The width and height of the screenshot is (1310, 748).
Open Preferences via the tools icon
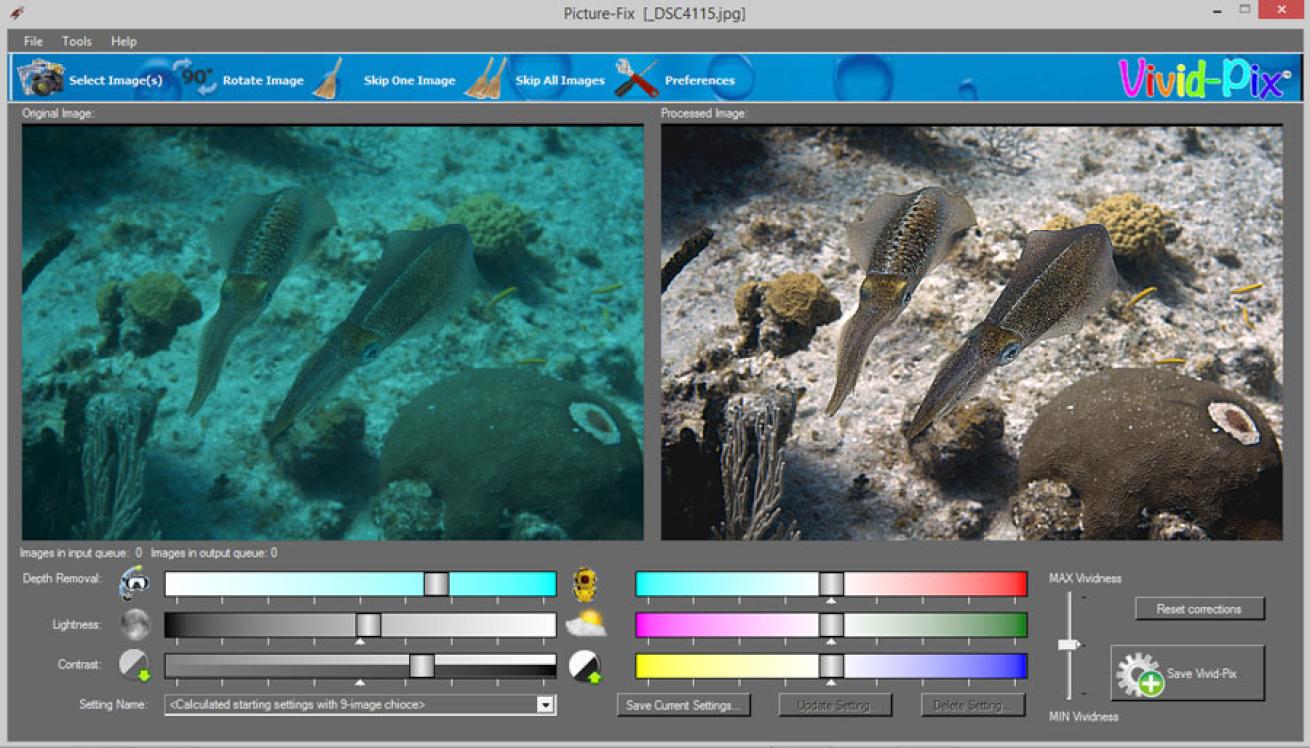(x=636, y=78)
